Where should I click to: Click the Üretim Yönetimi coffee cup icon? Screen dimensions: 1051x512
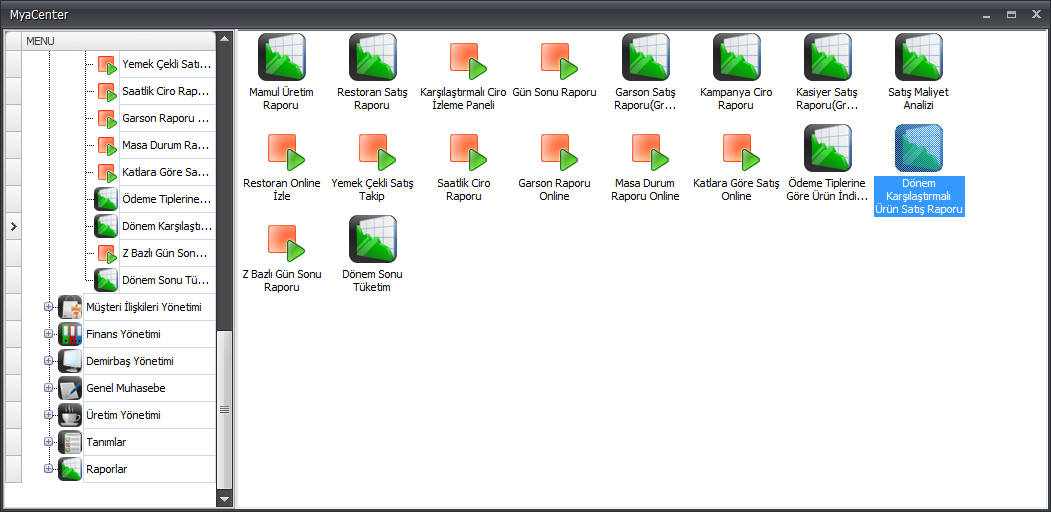[70, 415]
